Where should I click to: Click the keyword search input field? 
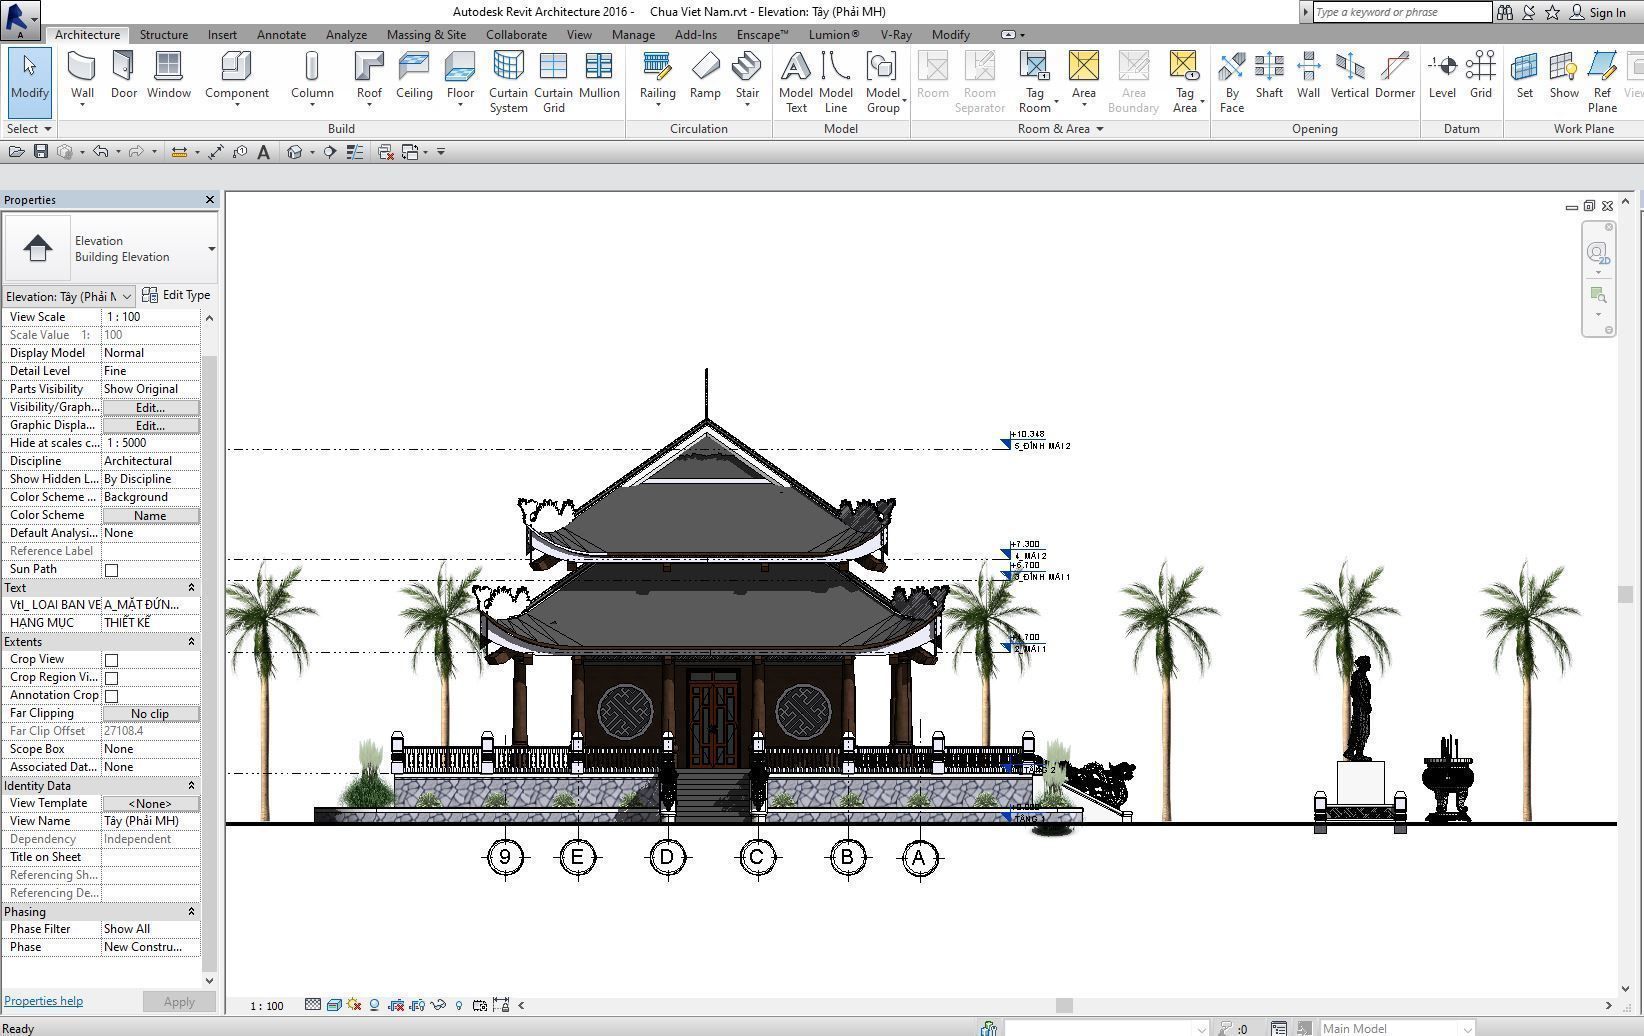click(x=1401, y=12)
